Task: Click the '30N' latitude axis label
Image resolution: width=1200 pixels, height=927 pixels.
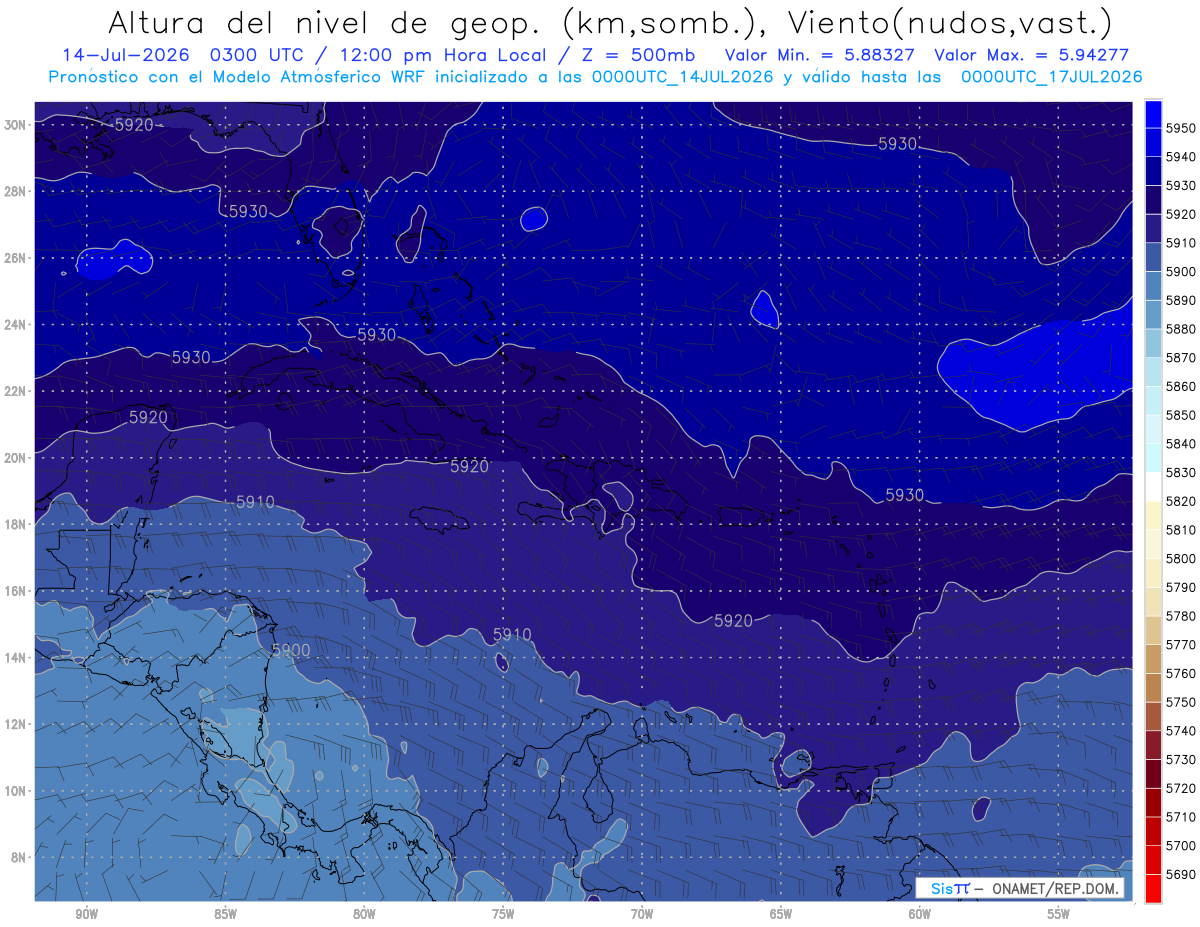Action: pos(15,124)
